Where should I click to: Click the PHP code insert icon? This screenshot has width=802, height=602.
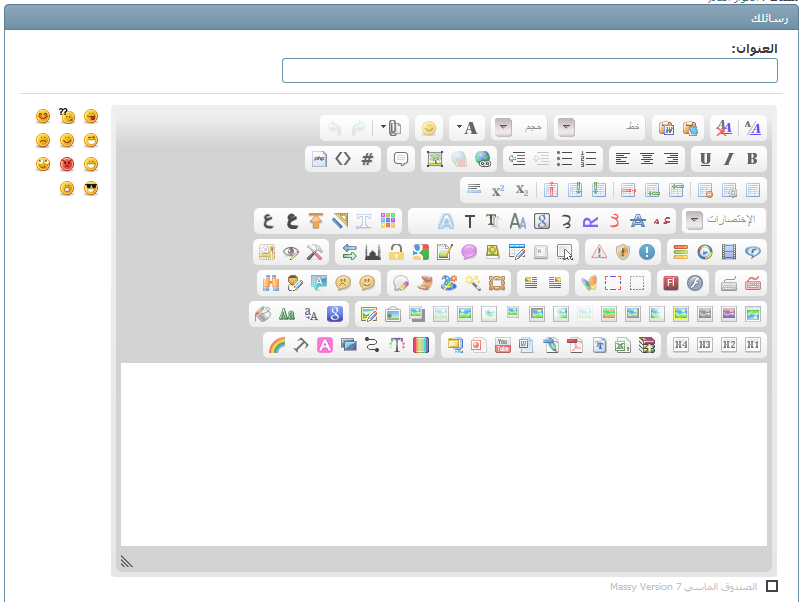coord(320,159)
